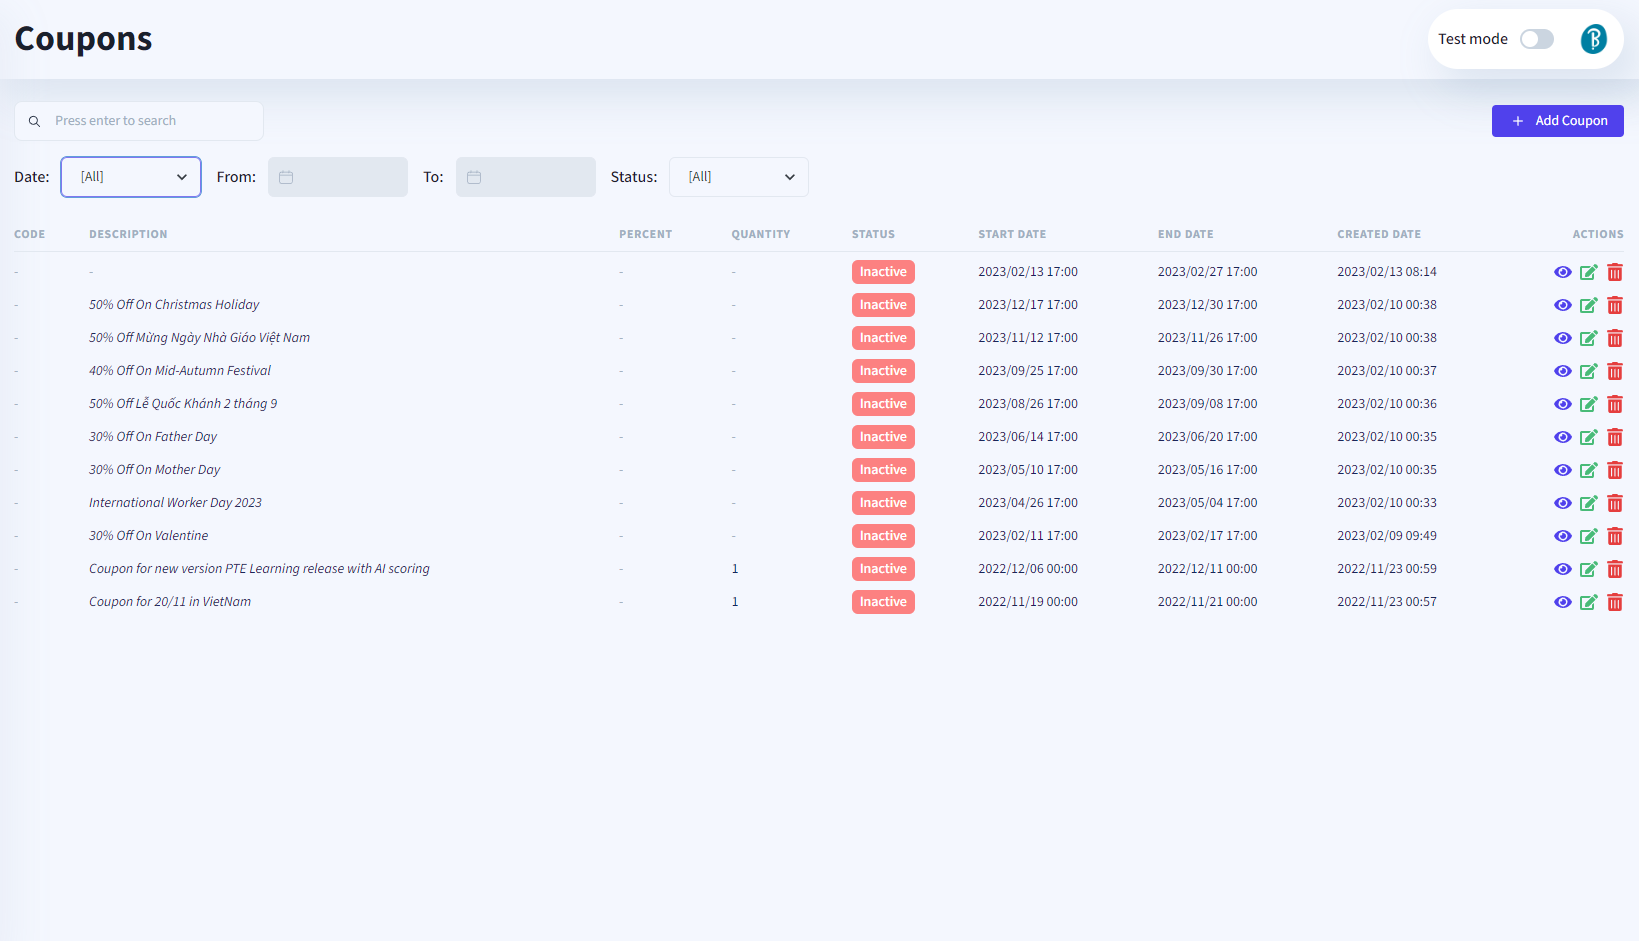Image resolution: width=1639 pixels, height=941 pixels.
Task: View the Mother Day coupon details
Action: 1562,470
